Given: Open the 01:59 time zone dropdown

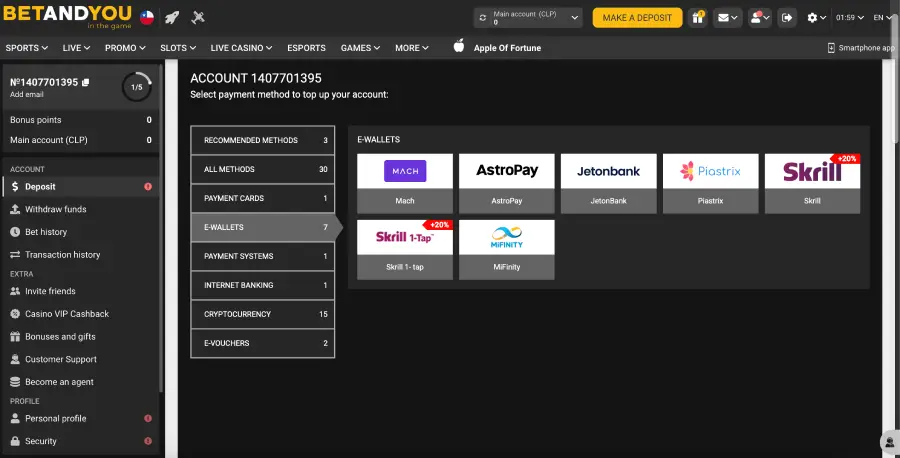Looking at the screenshot, I should (849, 18).
